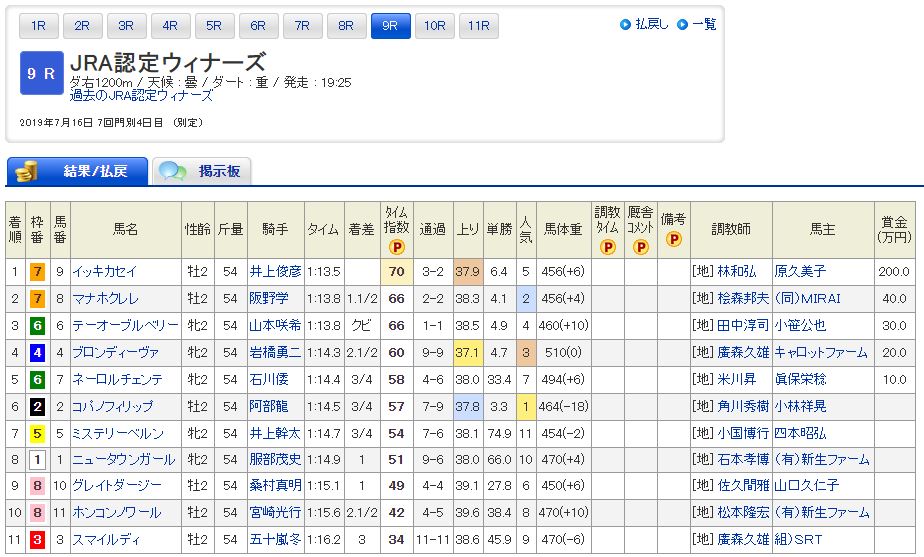
Task: Open horse ニュータウンガール page
Action: pos(124,460)
